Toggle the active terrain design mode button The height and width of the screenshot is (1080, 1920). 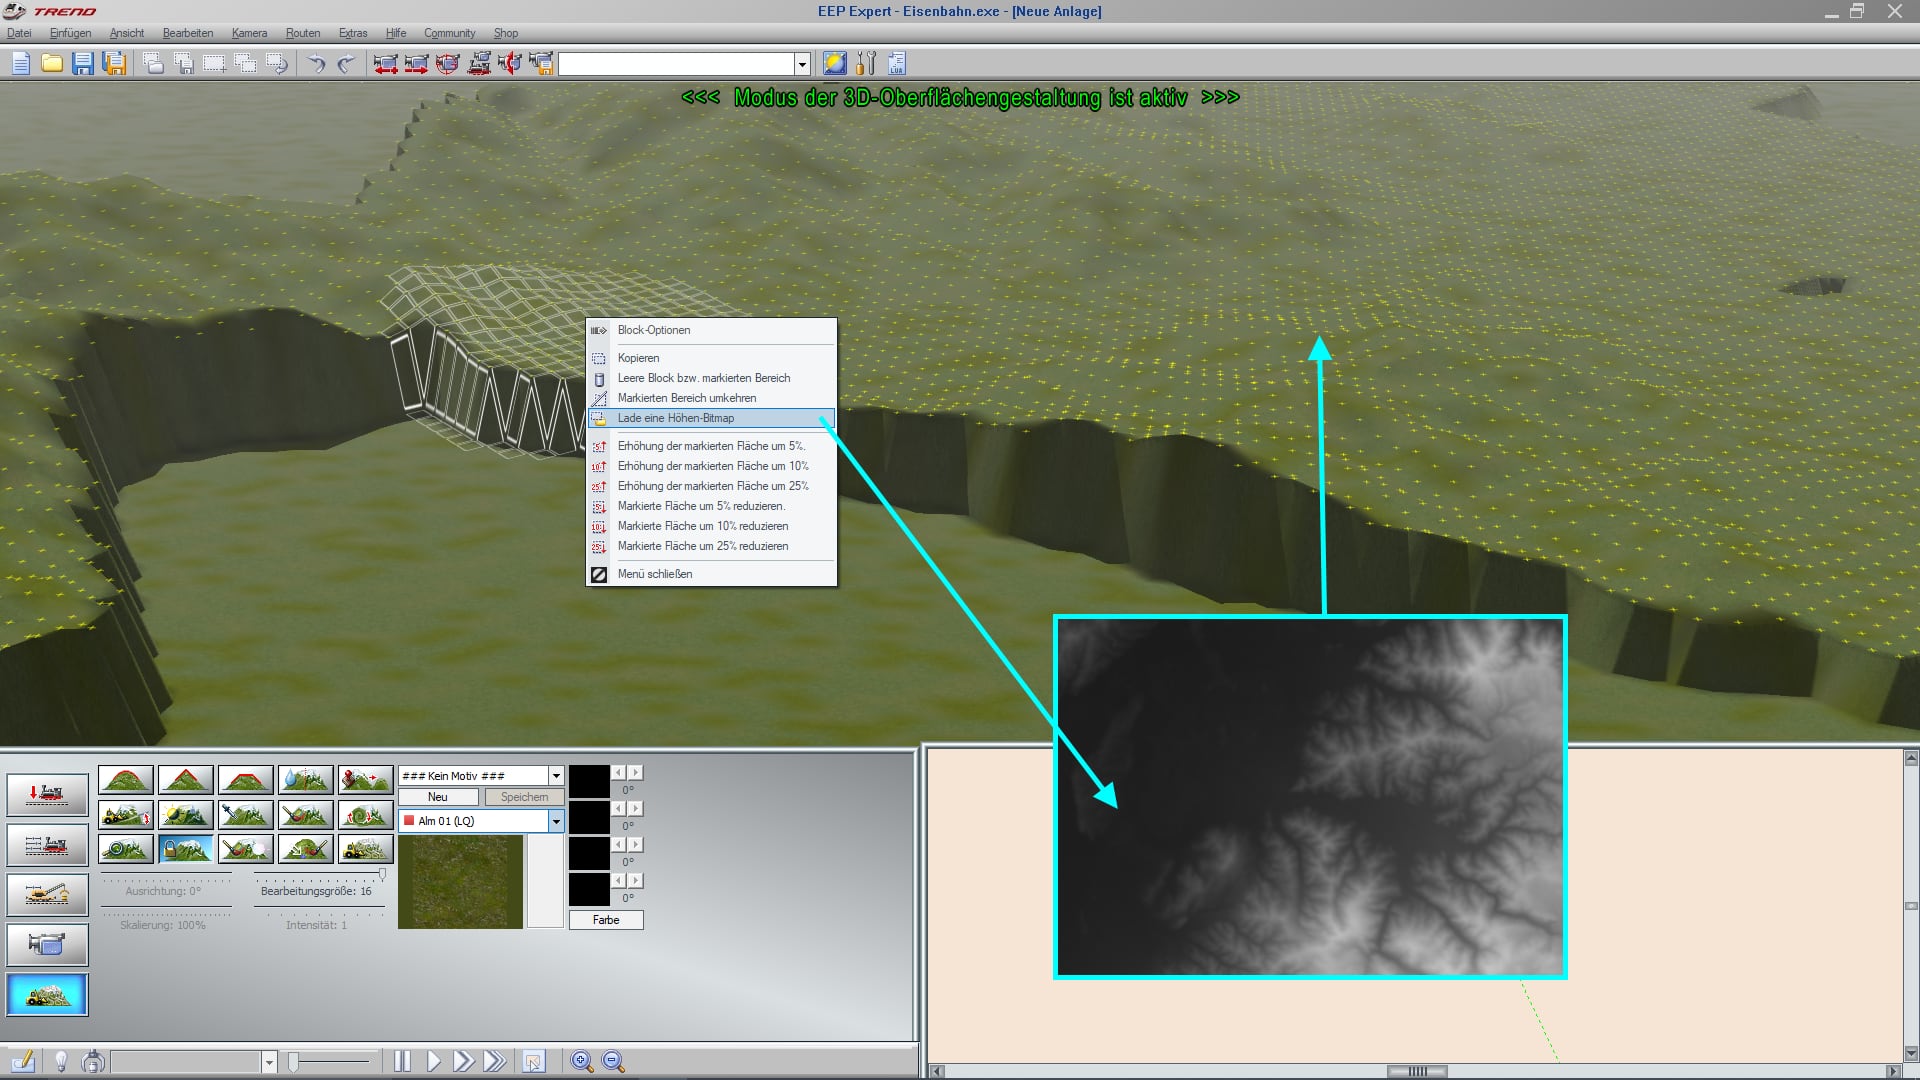47,995
